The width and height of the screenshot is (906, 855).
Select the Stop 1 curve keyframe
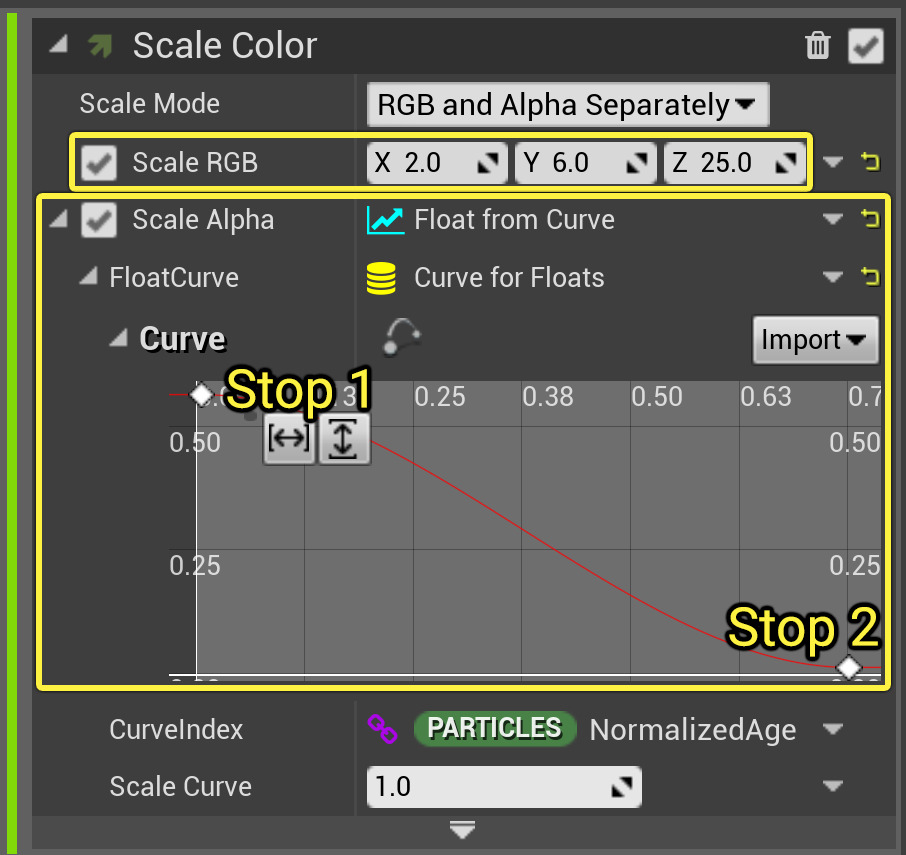[202, 394]
